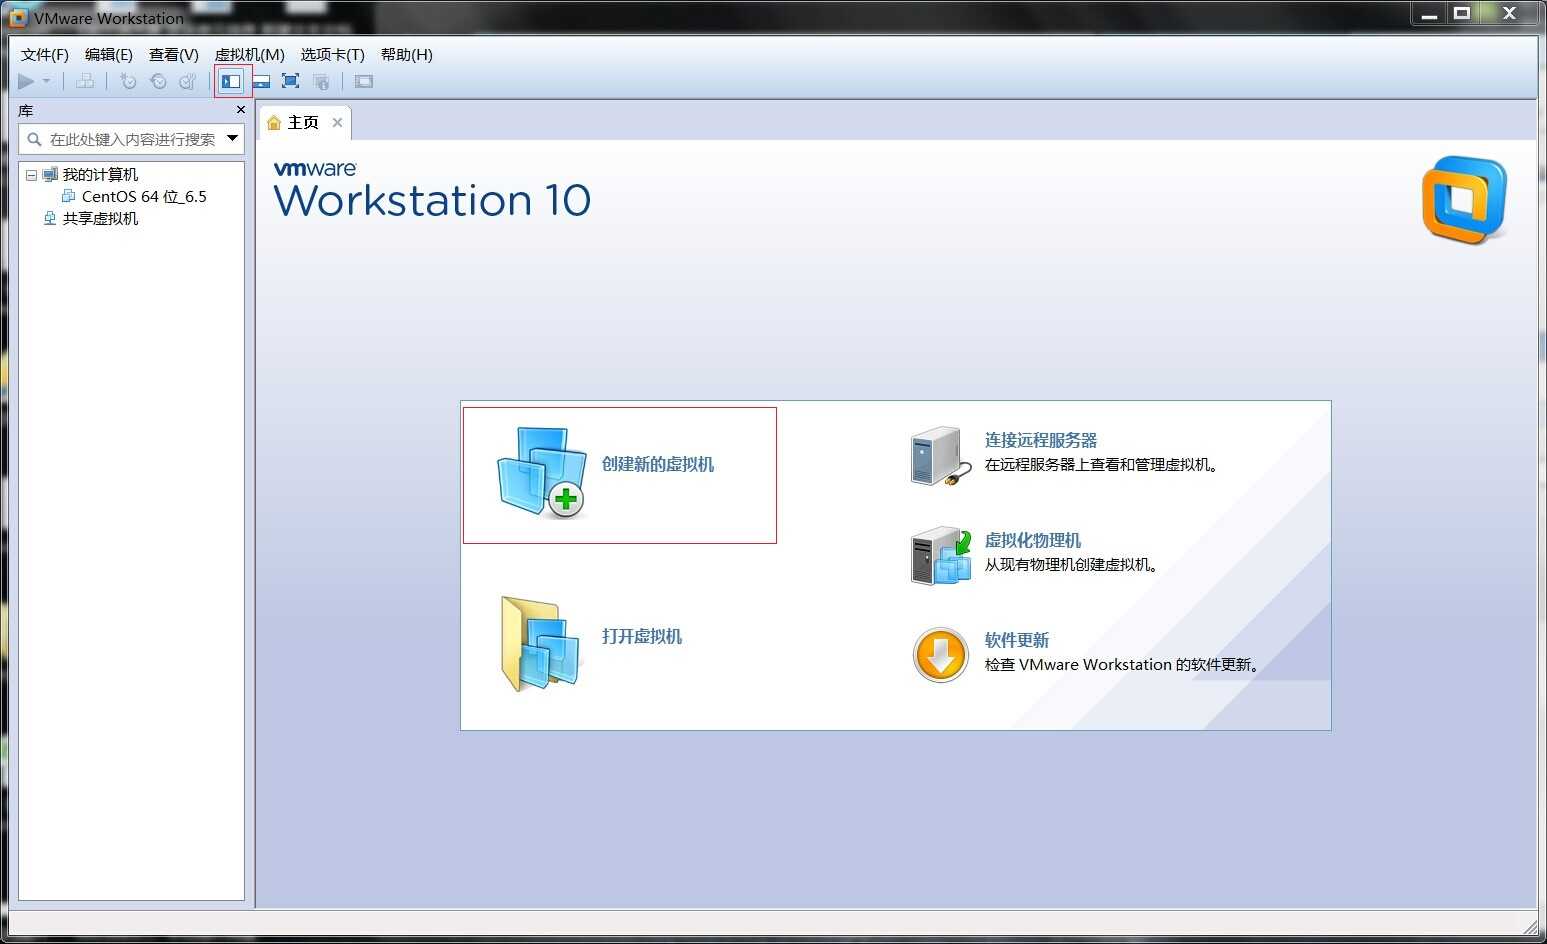Click the 创建新的虚拟机 link text
The image size is (1547, 944).
(x=658, y=464)
